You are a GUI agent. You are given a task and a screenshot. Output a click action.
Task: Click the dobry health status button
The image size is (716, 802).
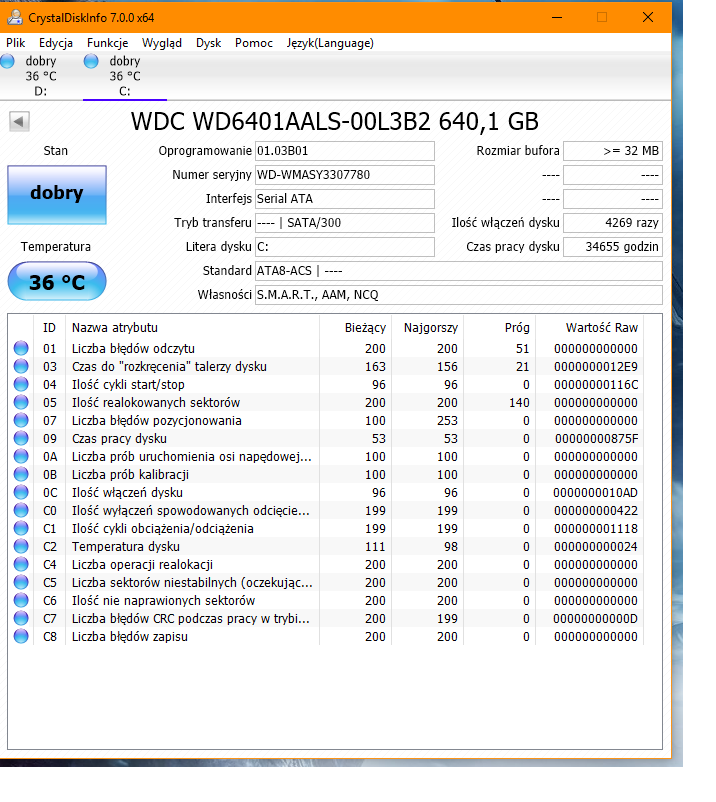(57, 194)
